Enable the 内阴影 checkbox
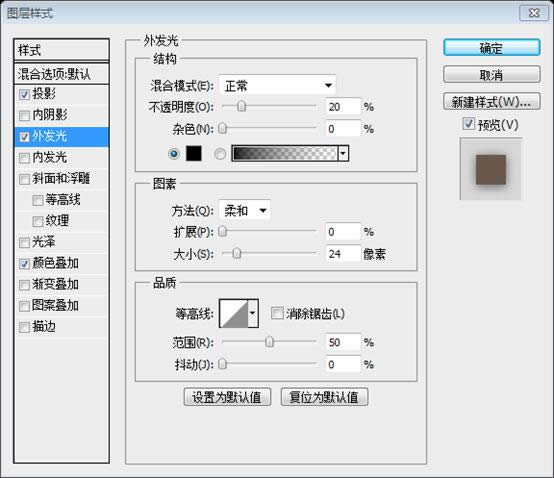Screen dimensions: 554x478 24,116
